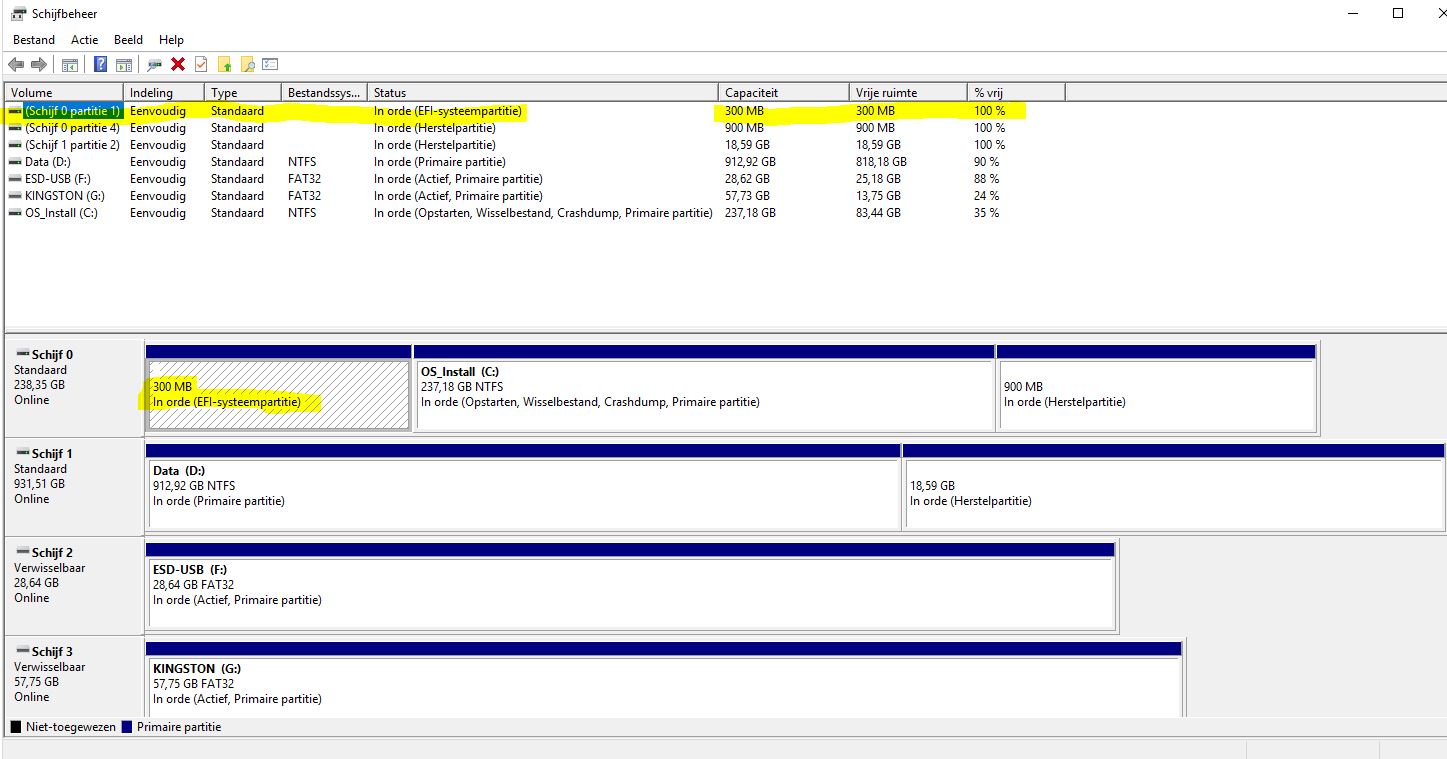
Task: Toggle the action pane toolbar icon
Action: click(x=124, y=65)
